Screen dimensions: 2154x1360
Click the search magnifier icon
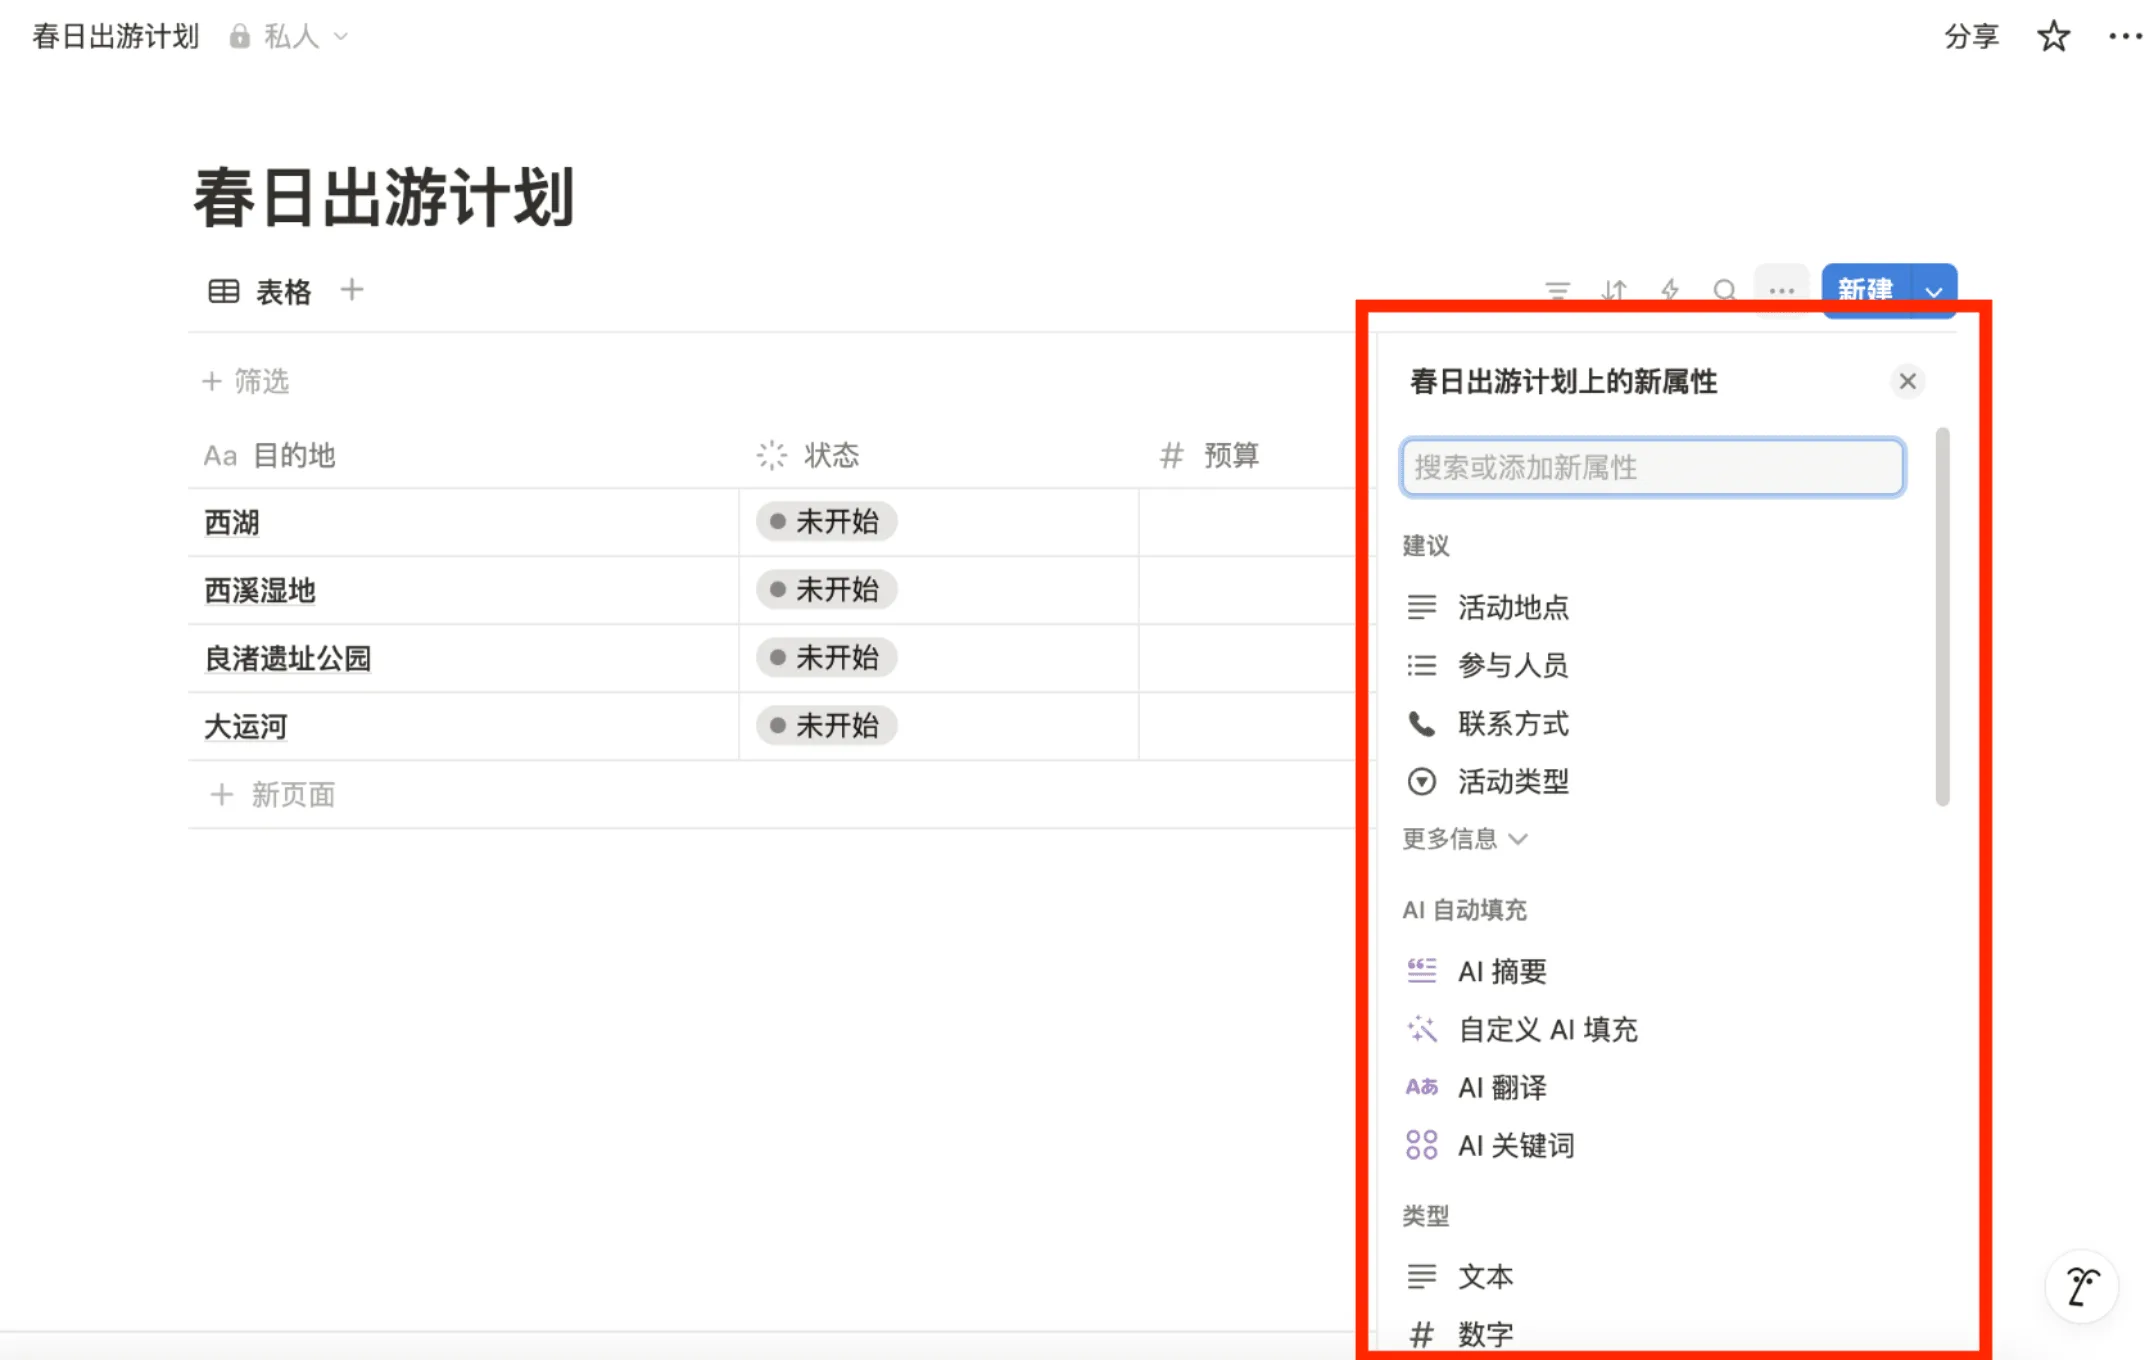click(1724, 290)
